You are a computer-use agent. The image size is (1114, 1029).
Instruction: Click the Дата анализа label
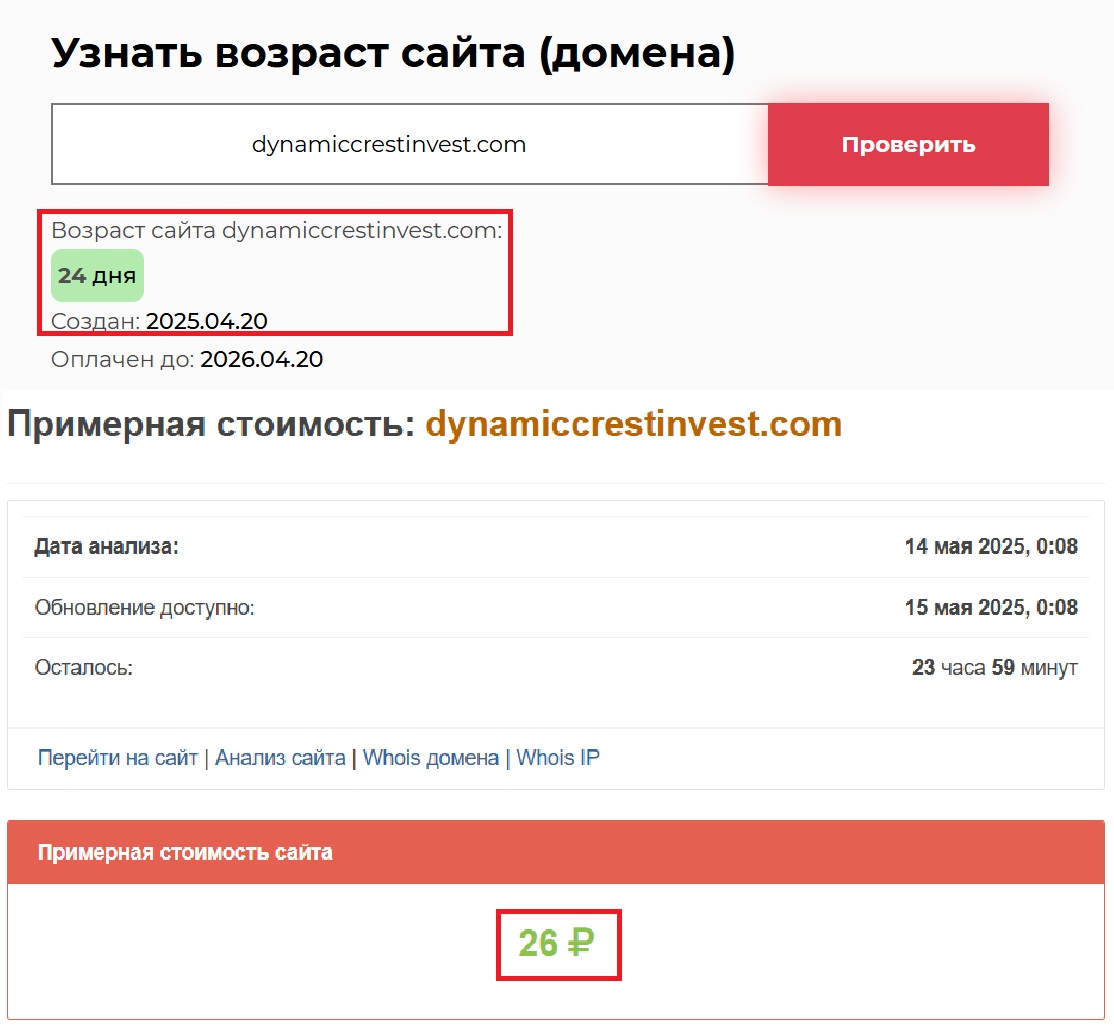(106, 547)
